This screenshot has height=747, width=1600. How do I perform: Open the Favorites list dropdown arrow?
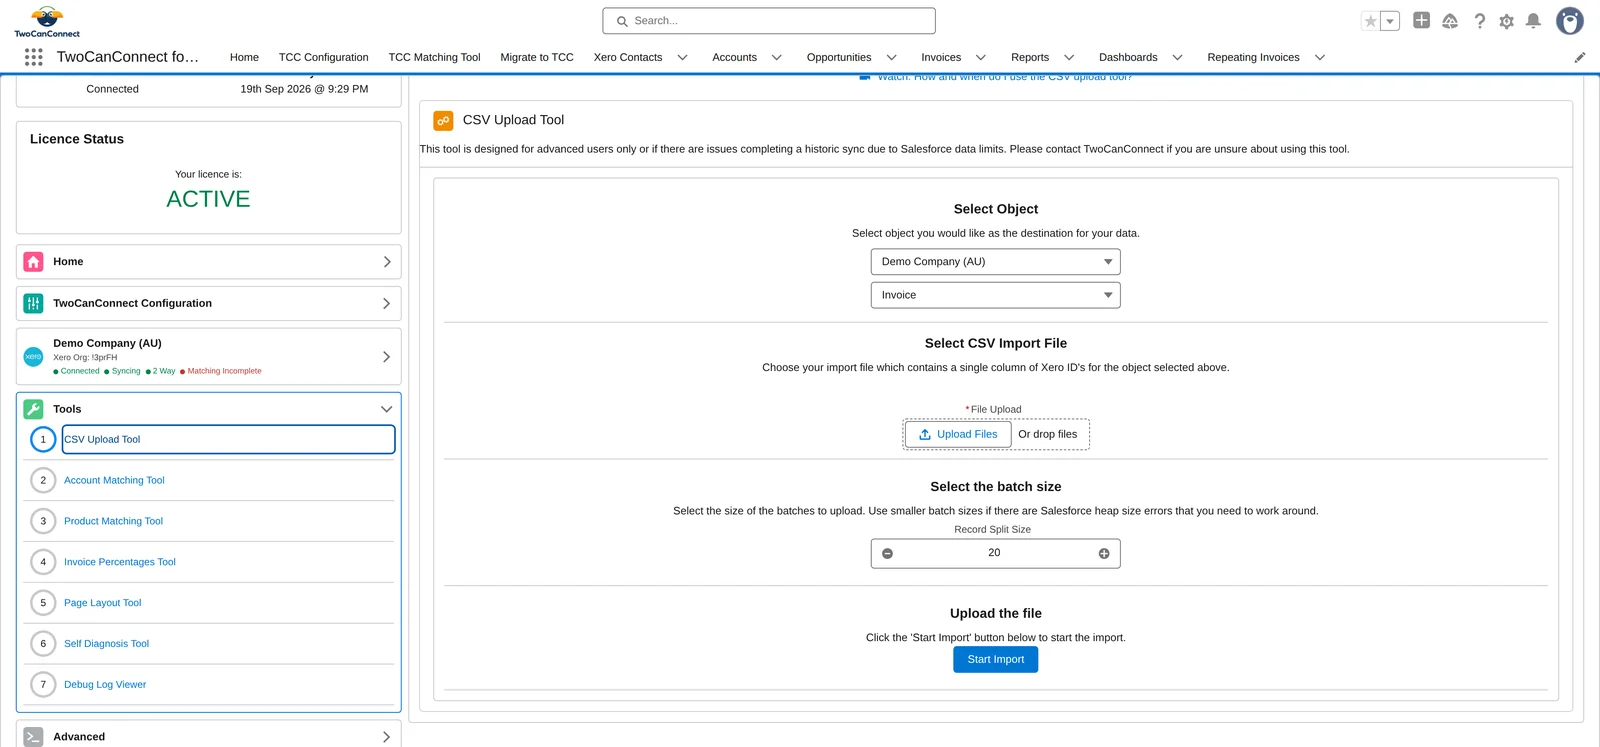(1390, 21)
